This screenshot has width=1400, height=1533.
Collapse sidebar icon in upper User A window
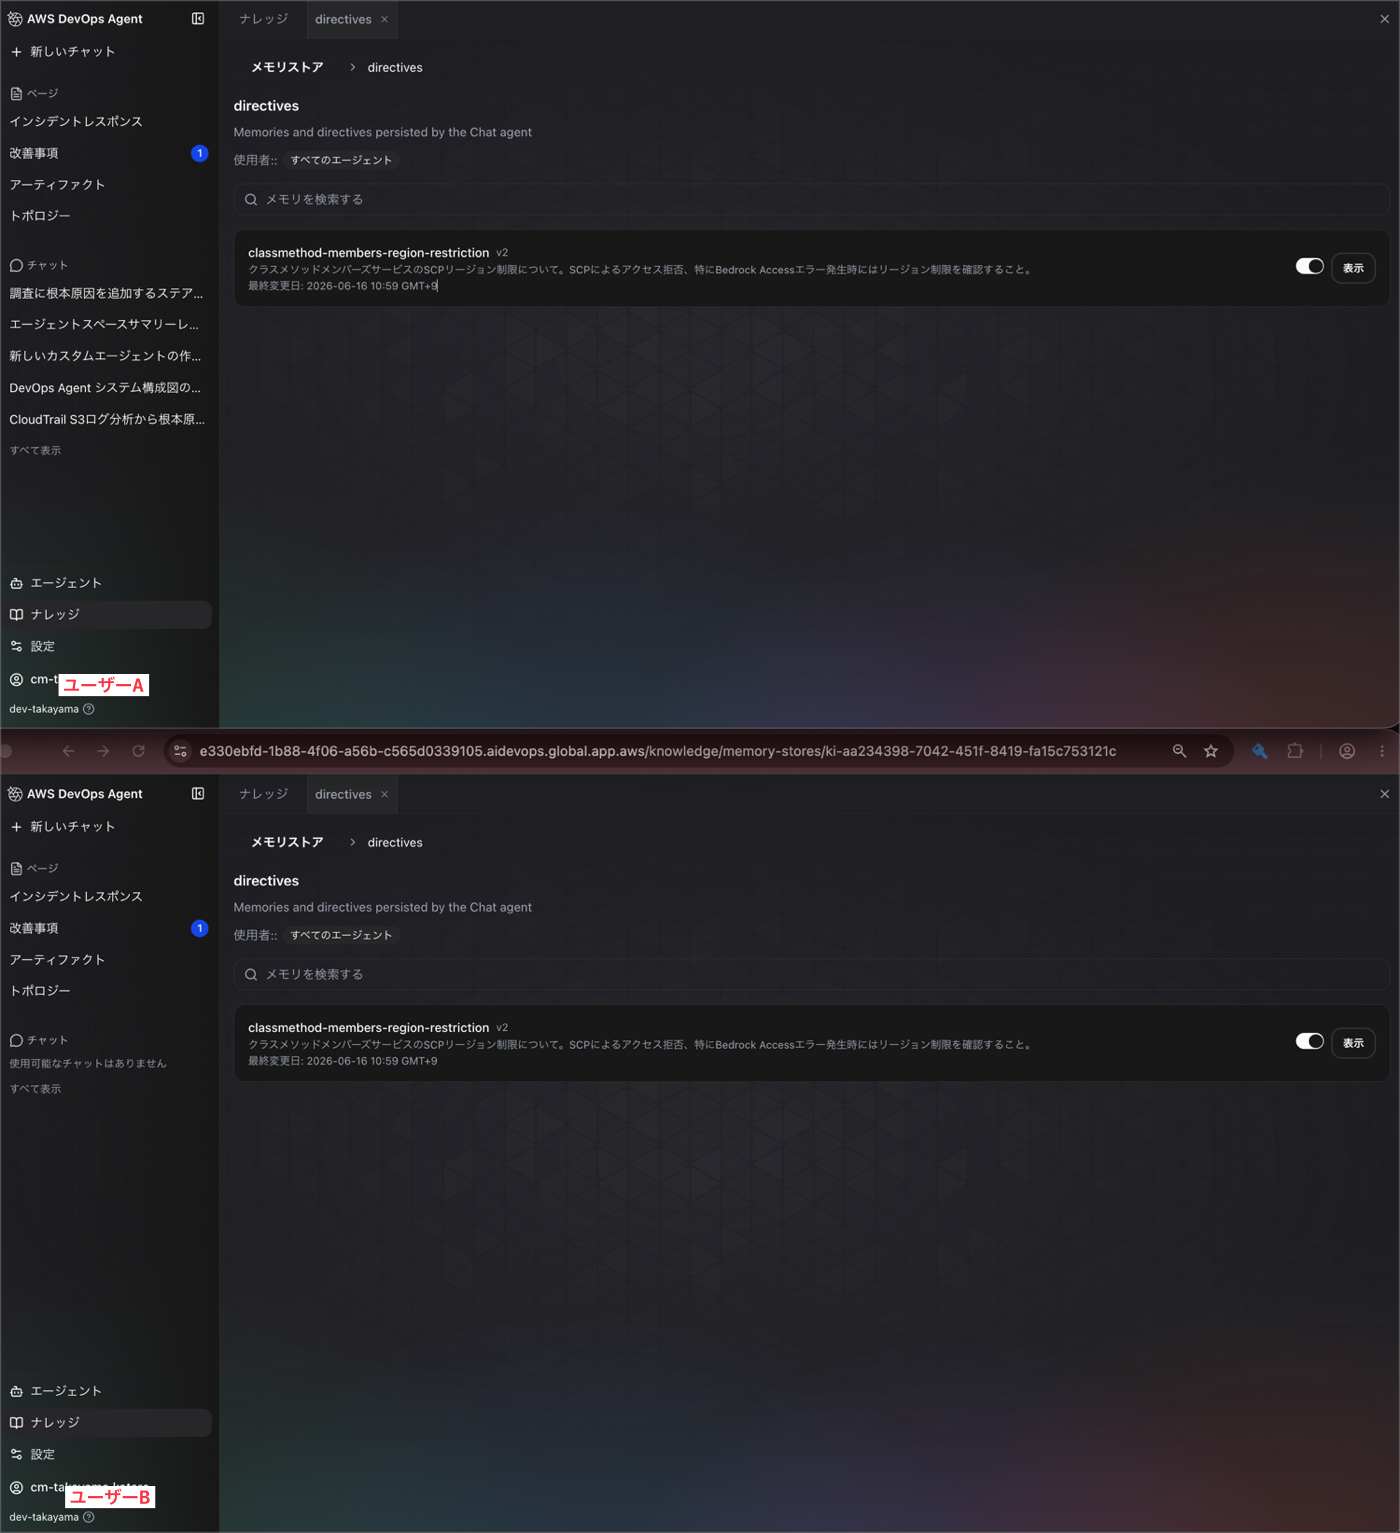[198, 19]
